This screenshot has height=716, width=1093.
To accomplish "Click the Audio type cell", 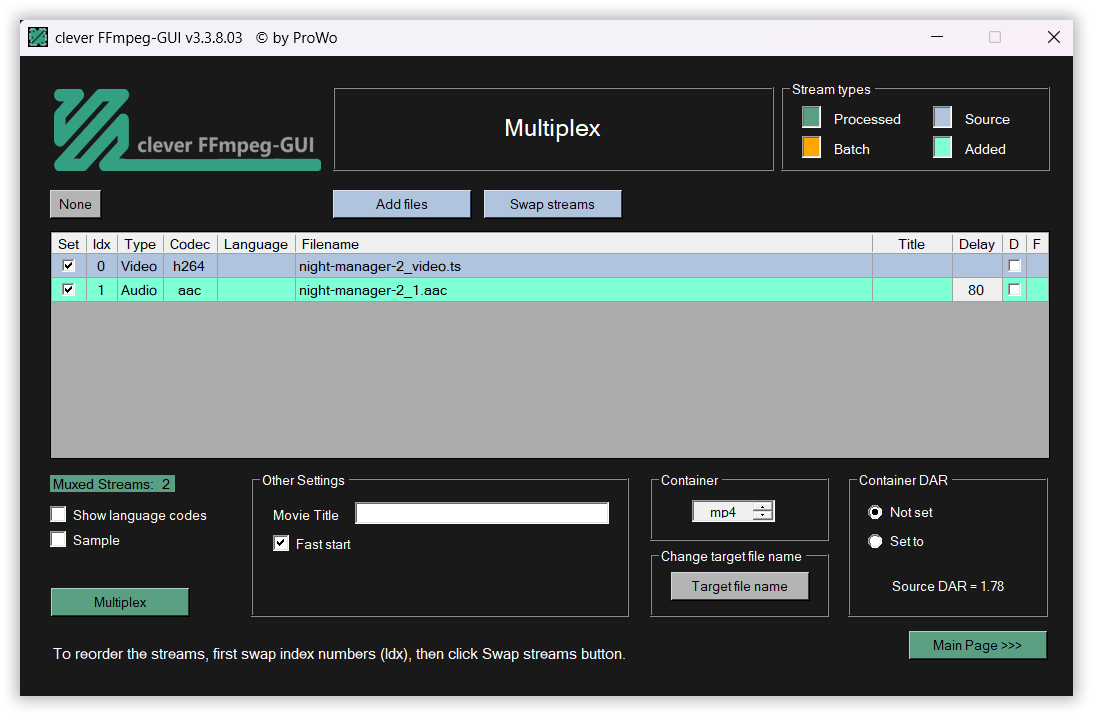I will click(x=140, y=289).
